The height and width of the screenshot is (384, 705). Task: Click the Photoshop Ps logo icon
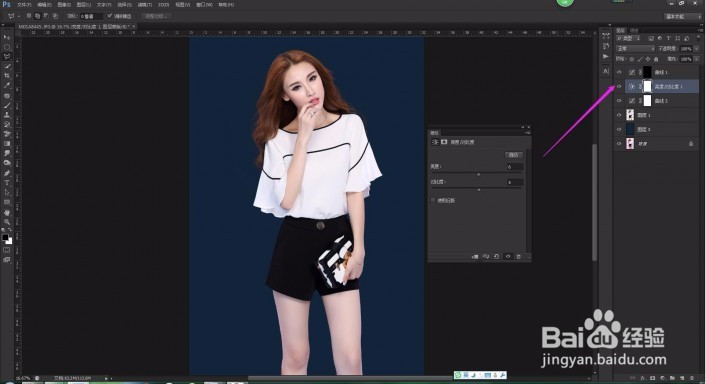(x=6, y=4)
